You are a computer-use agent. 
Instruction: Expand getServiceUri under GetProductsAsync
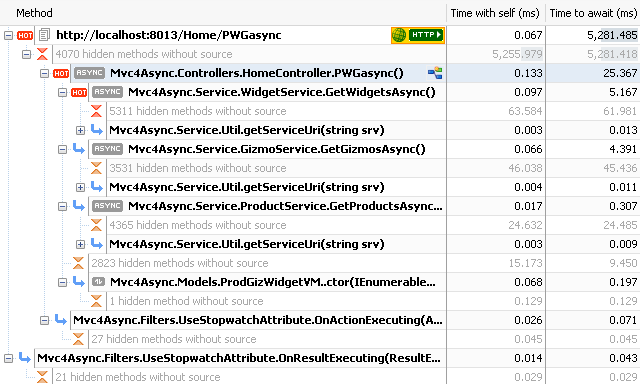[x=80, y=244]
